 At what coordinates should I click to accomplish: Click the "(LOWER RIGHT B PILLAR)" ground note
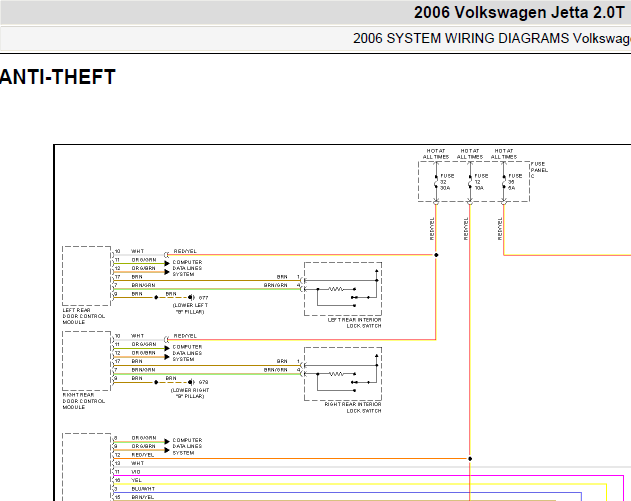(190, 393)
